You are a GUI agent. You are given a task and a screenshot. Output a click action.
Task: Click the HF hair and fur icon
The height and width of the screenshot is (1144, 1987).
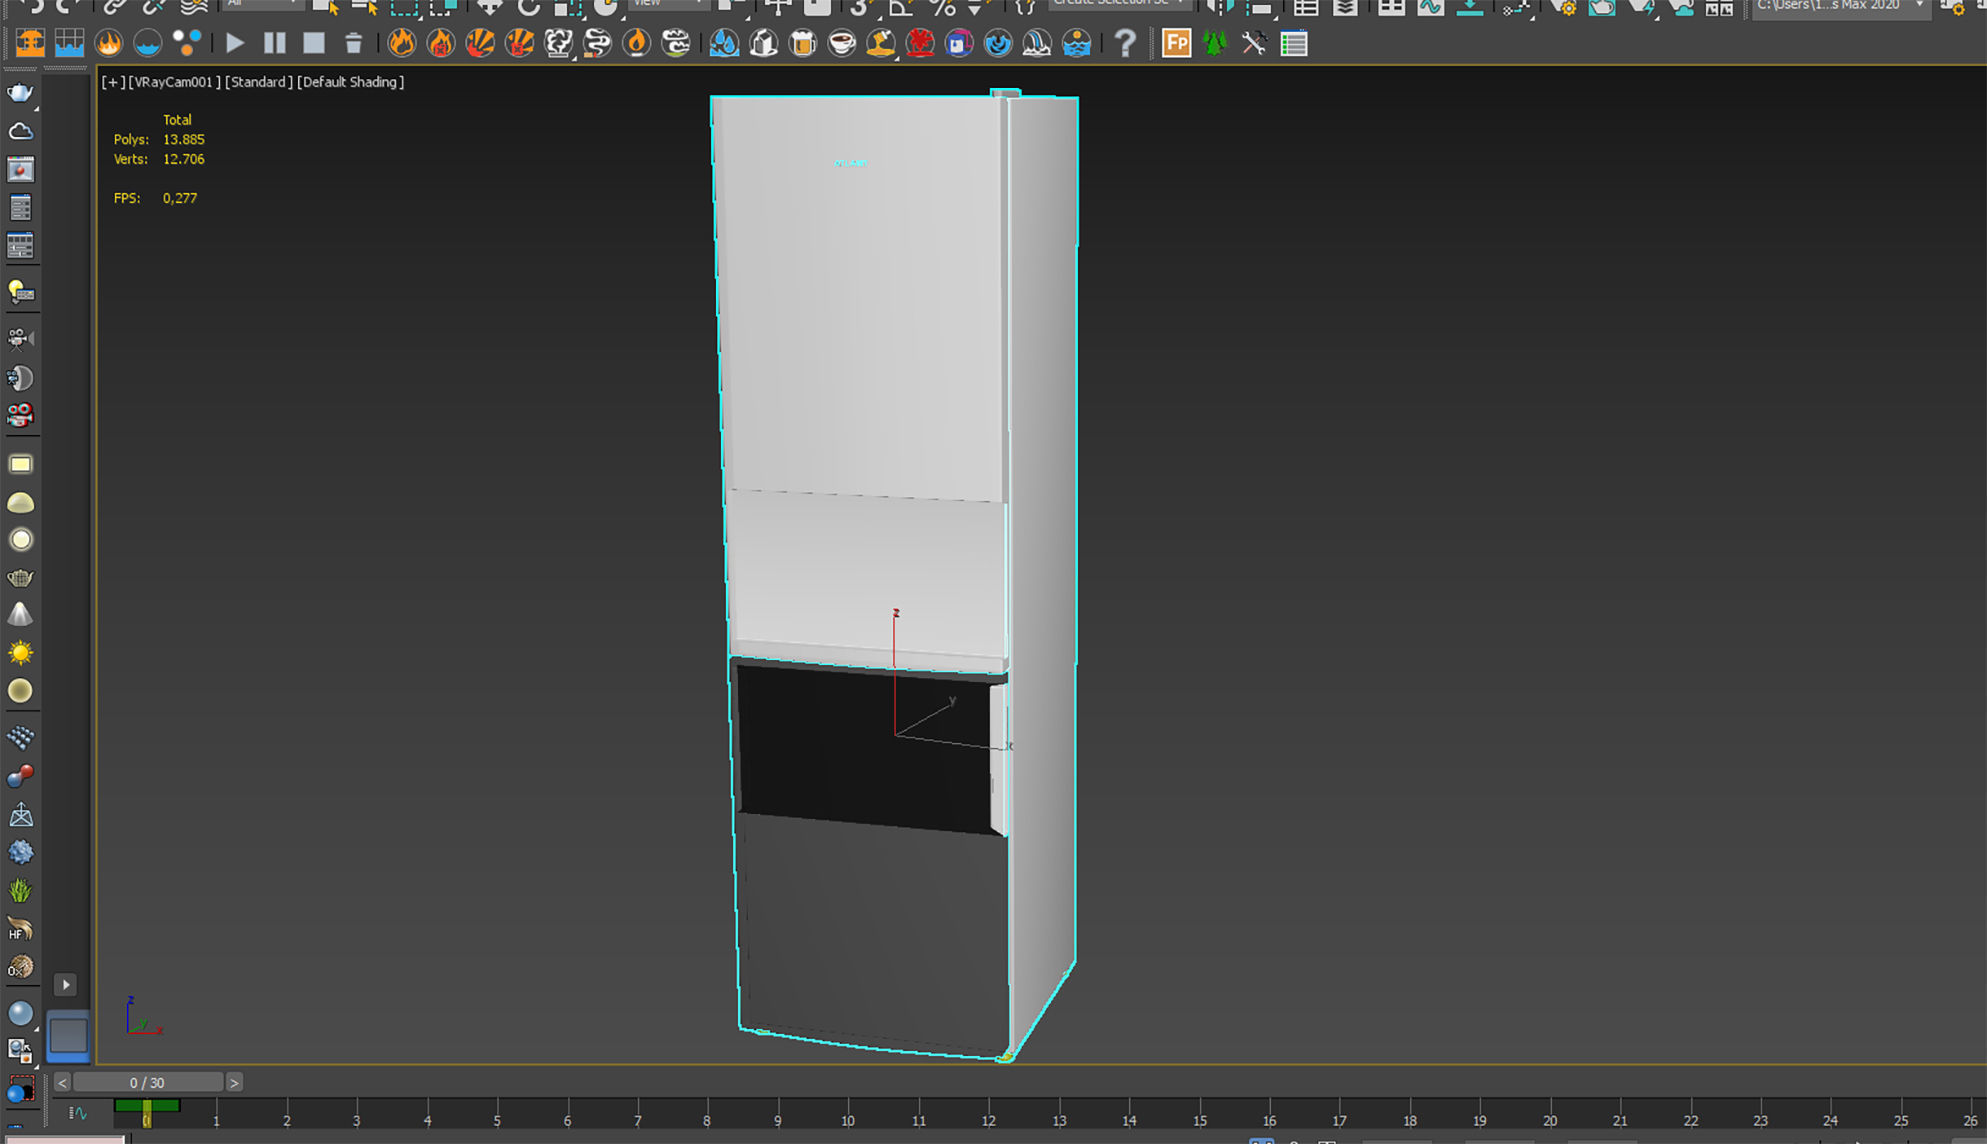click(x=20, y=929)
